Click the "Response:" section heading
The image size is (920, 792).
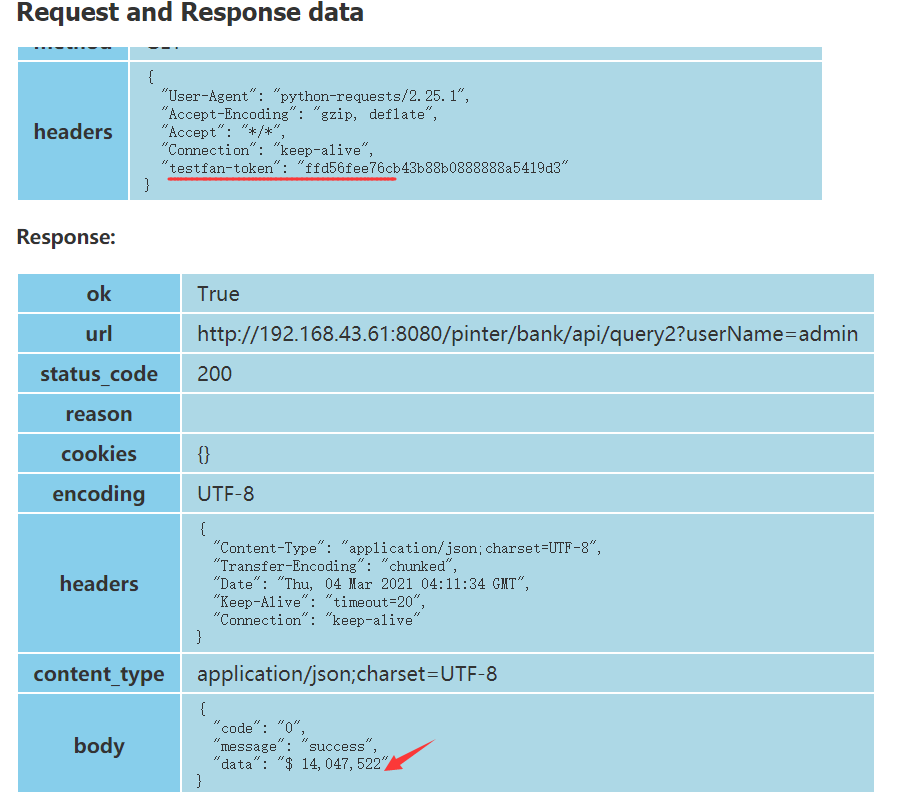click(66, 238)
